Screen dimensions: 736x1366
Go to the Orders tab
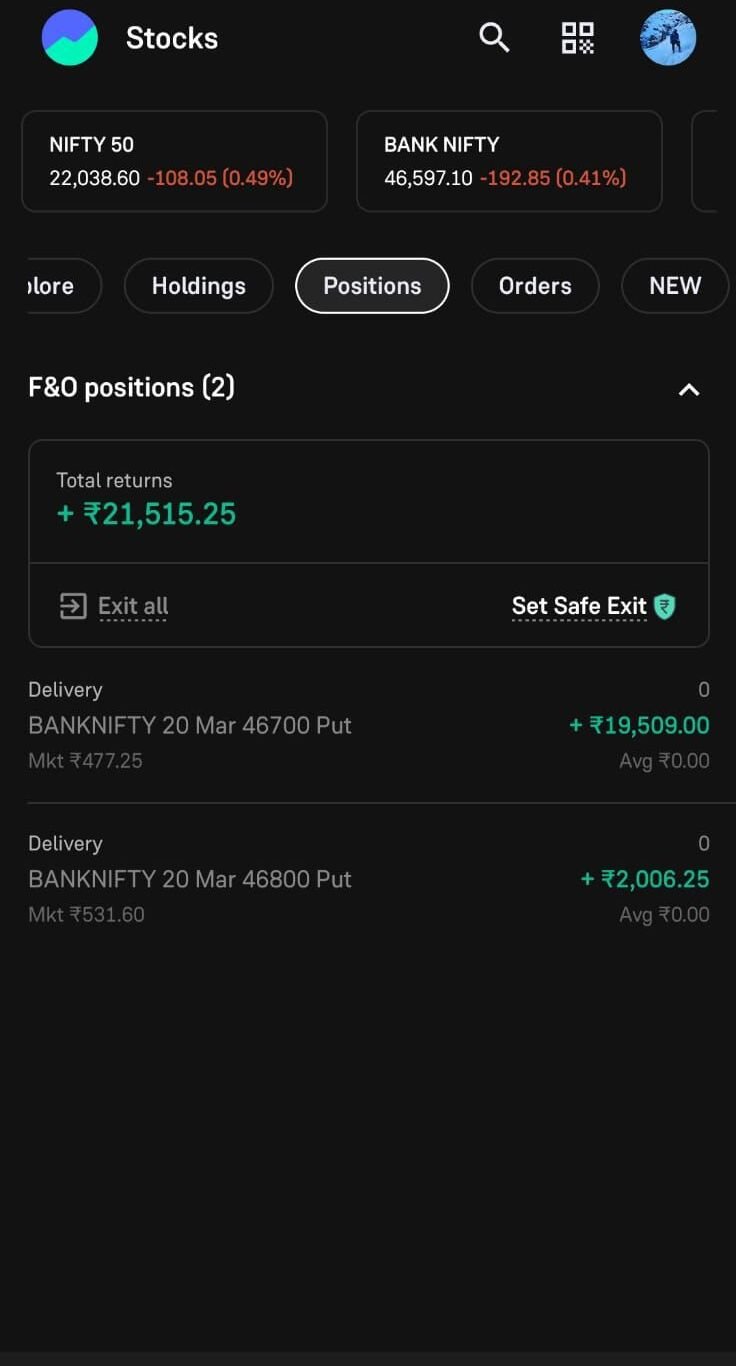pyautogui.click(x=535, y=286)
